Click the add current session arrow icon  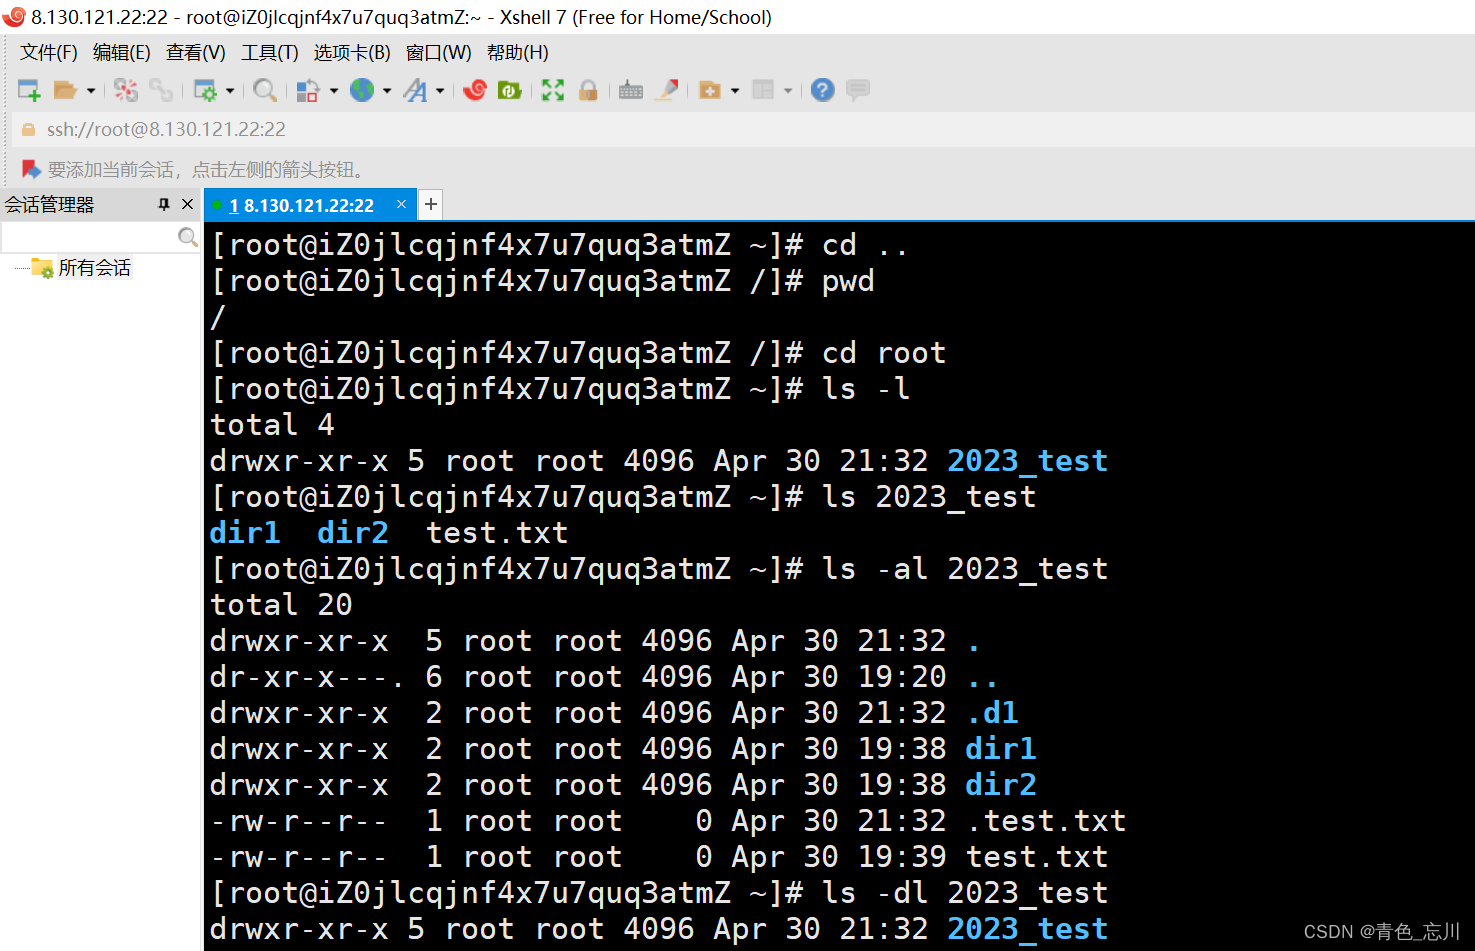(31, 169)
